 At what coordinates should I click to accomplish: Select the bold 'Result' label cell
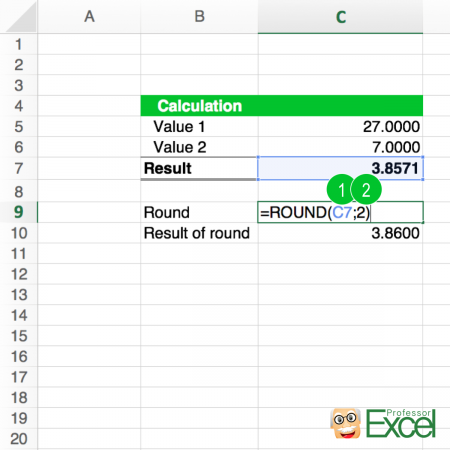[x=199, y=168]
